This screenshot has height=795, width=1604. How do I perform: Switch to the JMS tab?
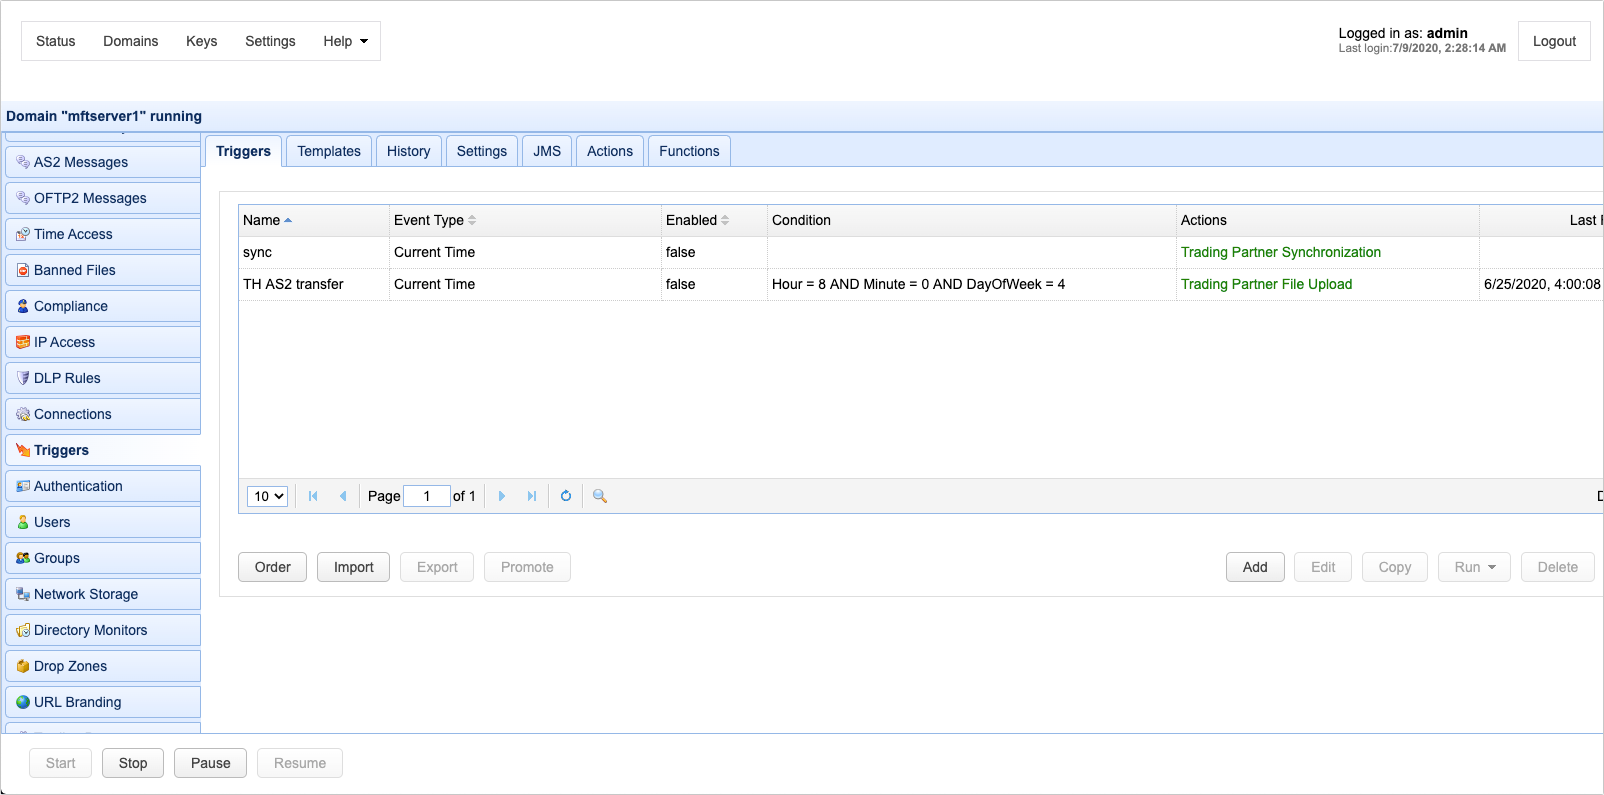547,151
